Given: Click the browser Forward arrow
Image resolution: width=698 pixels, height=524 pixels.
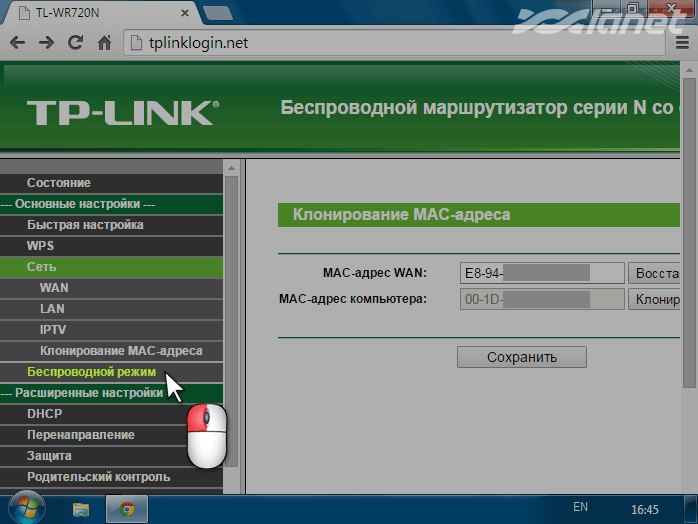Looking at the screenshot, I should click(x=47, y=43).
